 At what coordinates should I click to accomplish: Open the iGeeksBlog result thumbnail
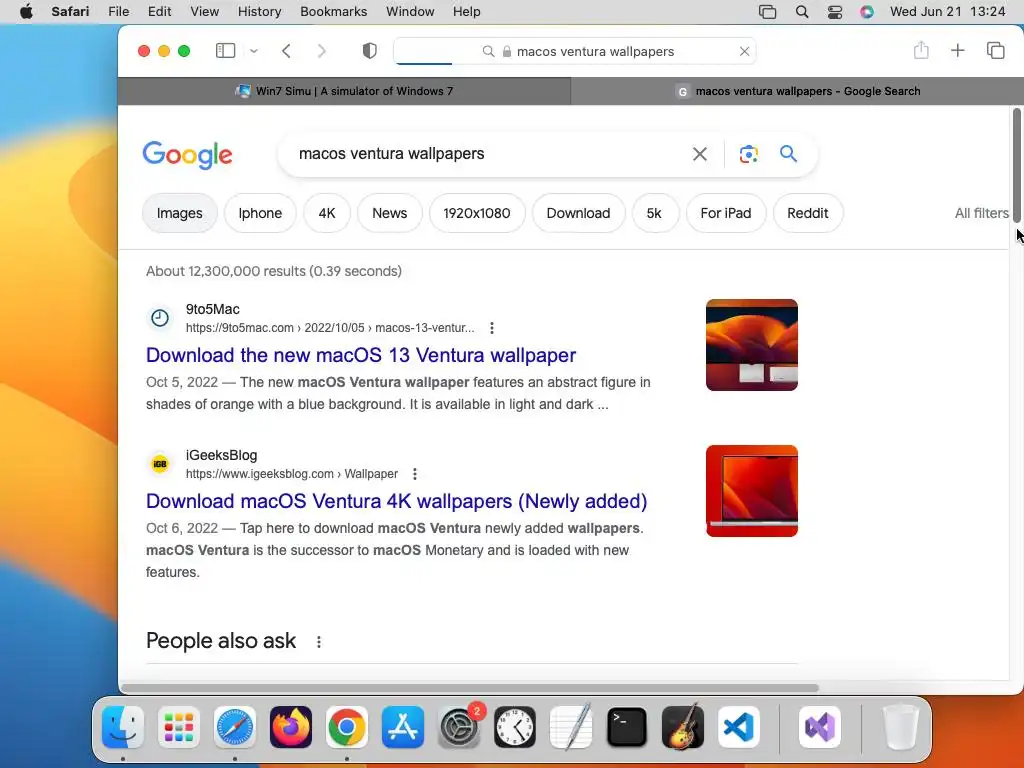tap(752, 491)
